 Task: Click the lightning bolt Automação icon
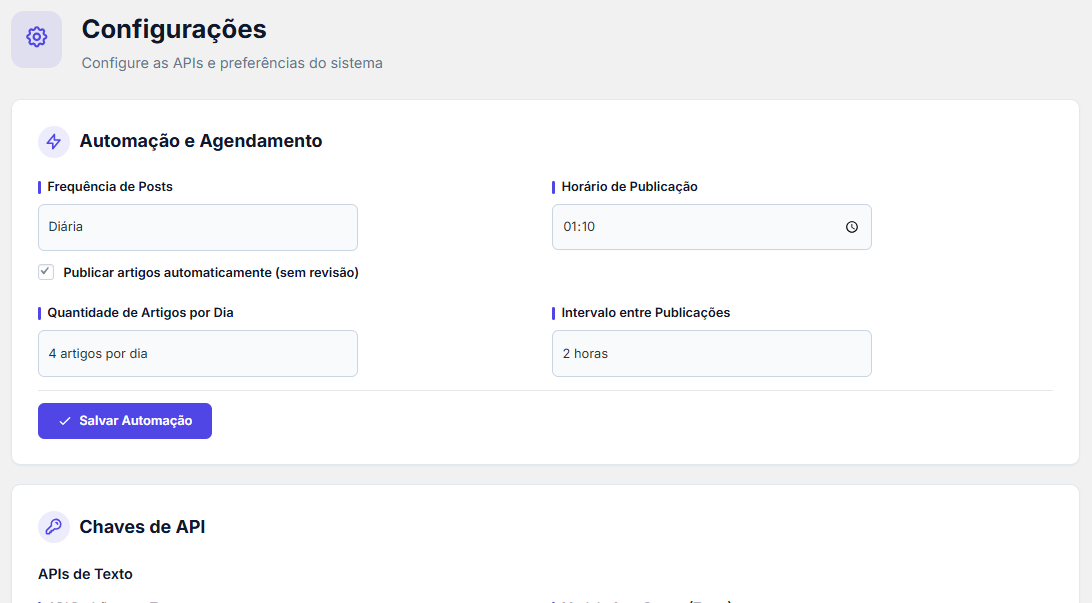tap(54, 142)
